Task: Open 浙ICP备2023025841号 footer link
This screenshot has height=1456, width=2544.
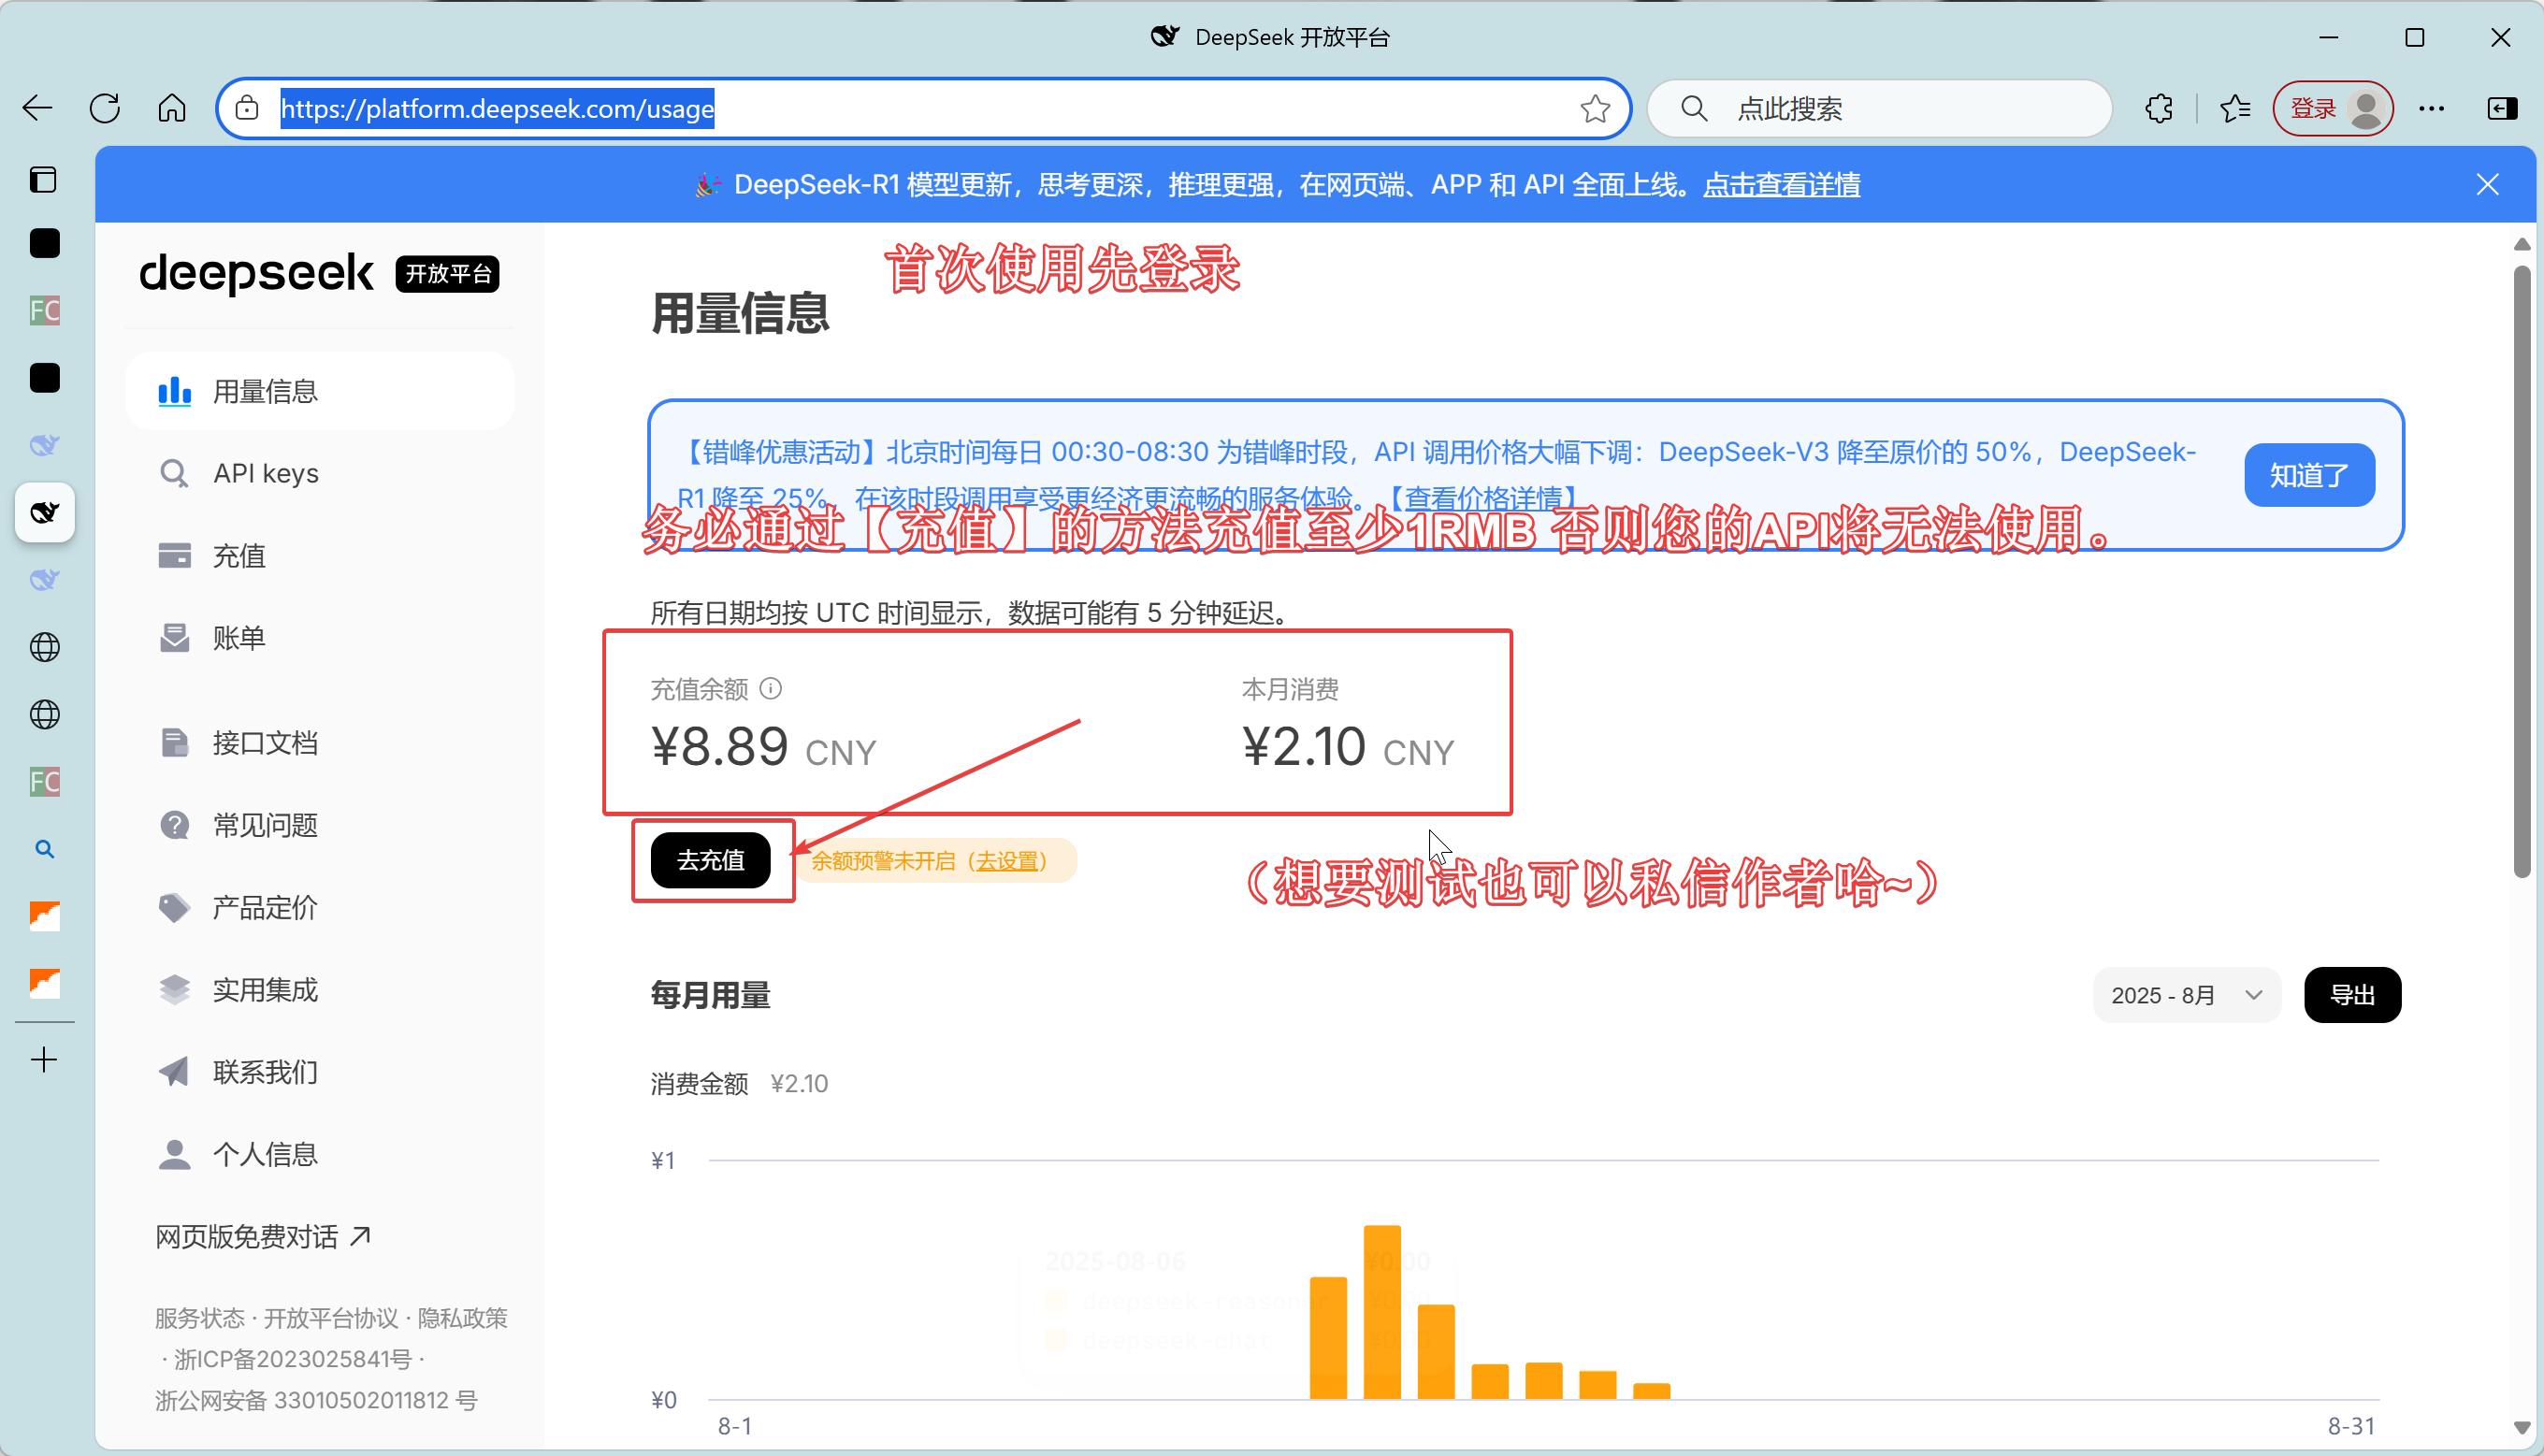Action: click(293, 1359)
